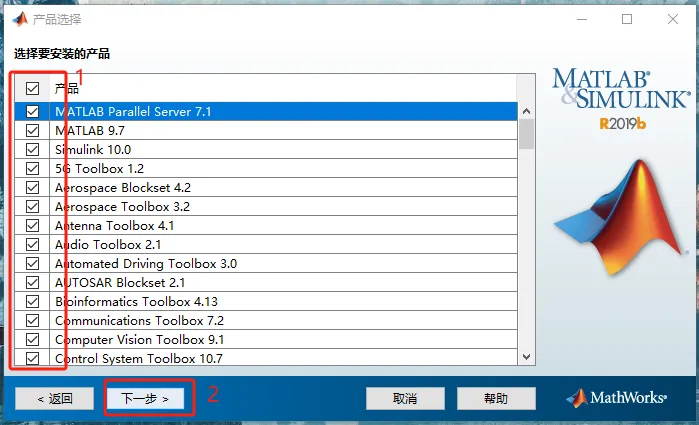Uncheck the Control System Toolbox 10.7 checkbox
This screenshot has height=425, width=699.
[32, 358]
